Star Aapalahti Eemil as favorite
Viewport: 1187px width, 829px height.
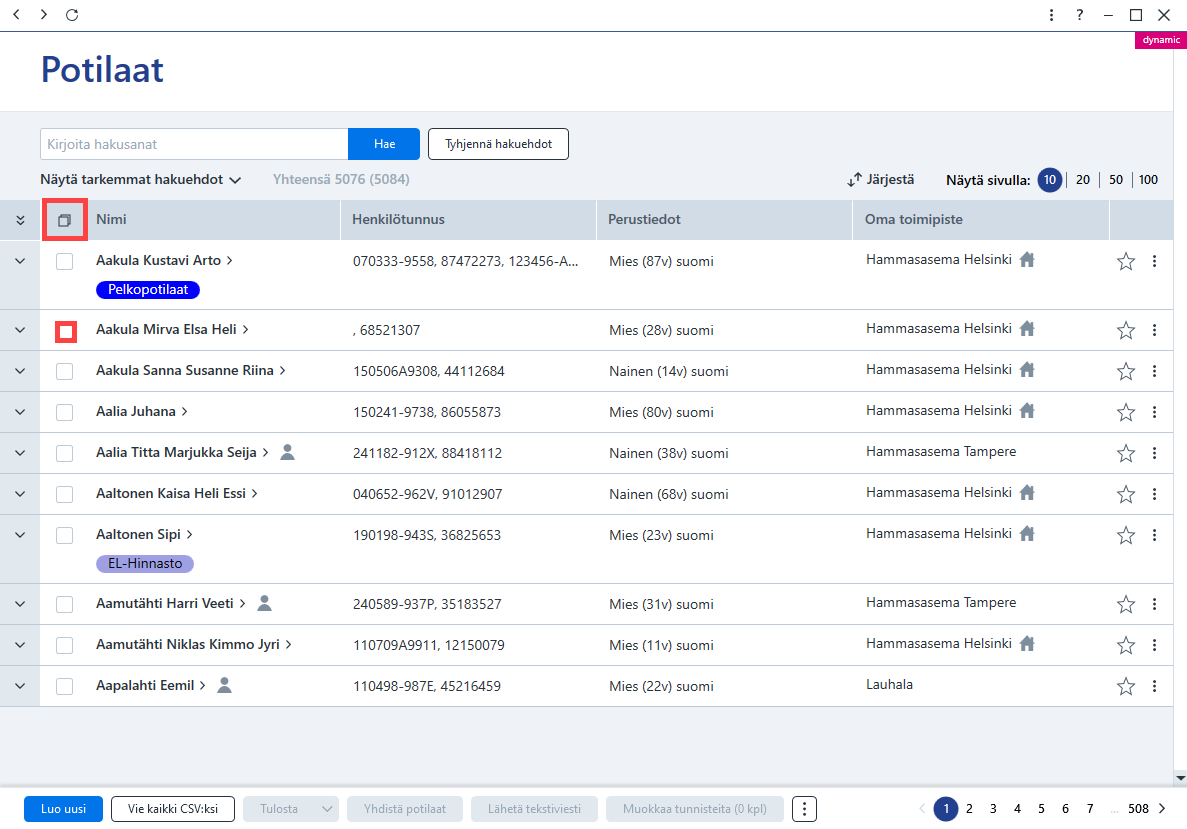[x=1126, y=686]
